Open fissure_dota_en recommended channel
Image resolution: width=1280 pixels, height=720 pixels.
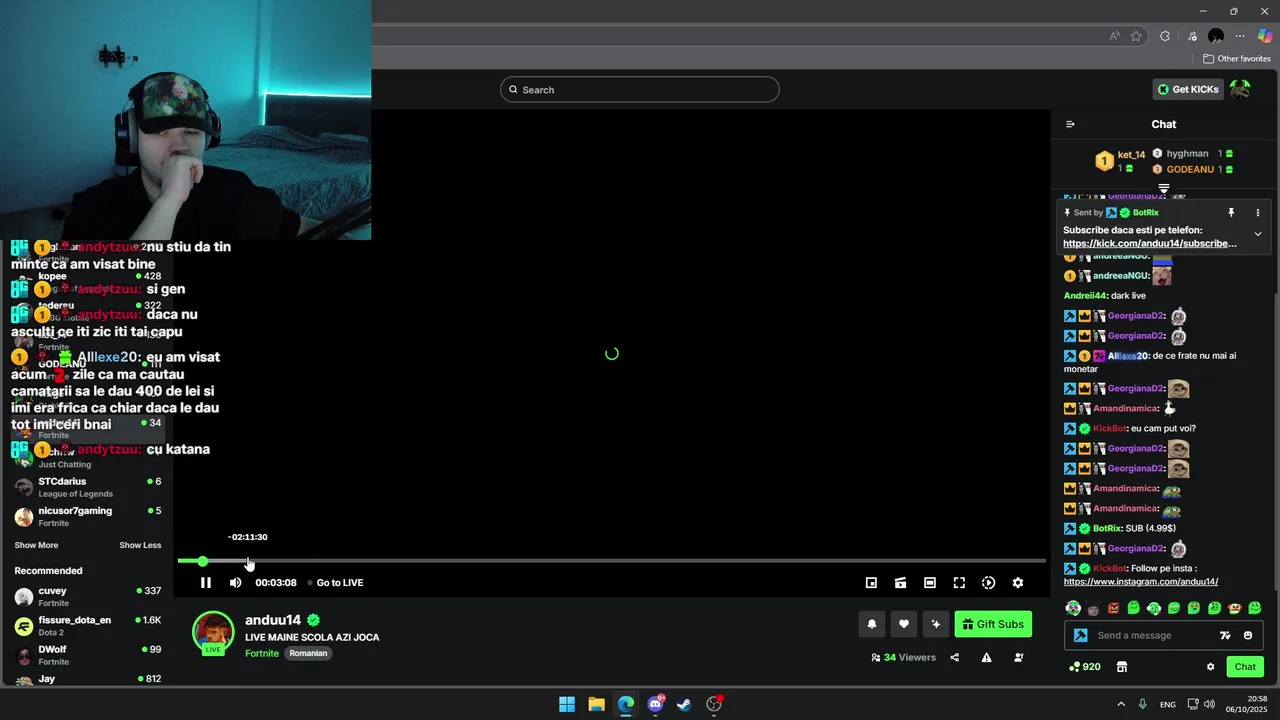coord(88,625)
